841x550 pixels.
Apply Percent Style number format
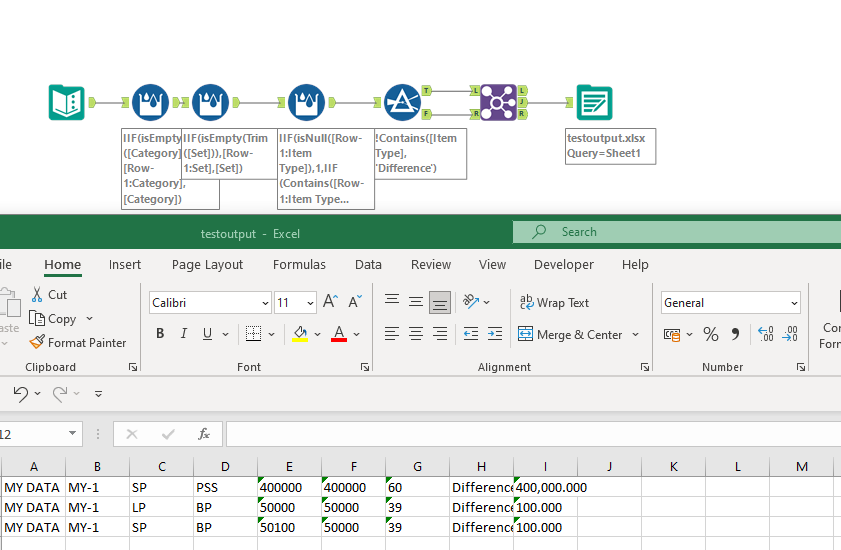tap(711, 334)
